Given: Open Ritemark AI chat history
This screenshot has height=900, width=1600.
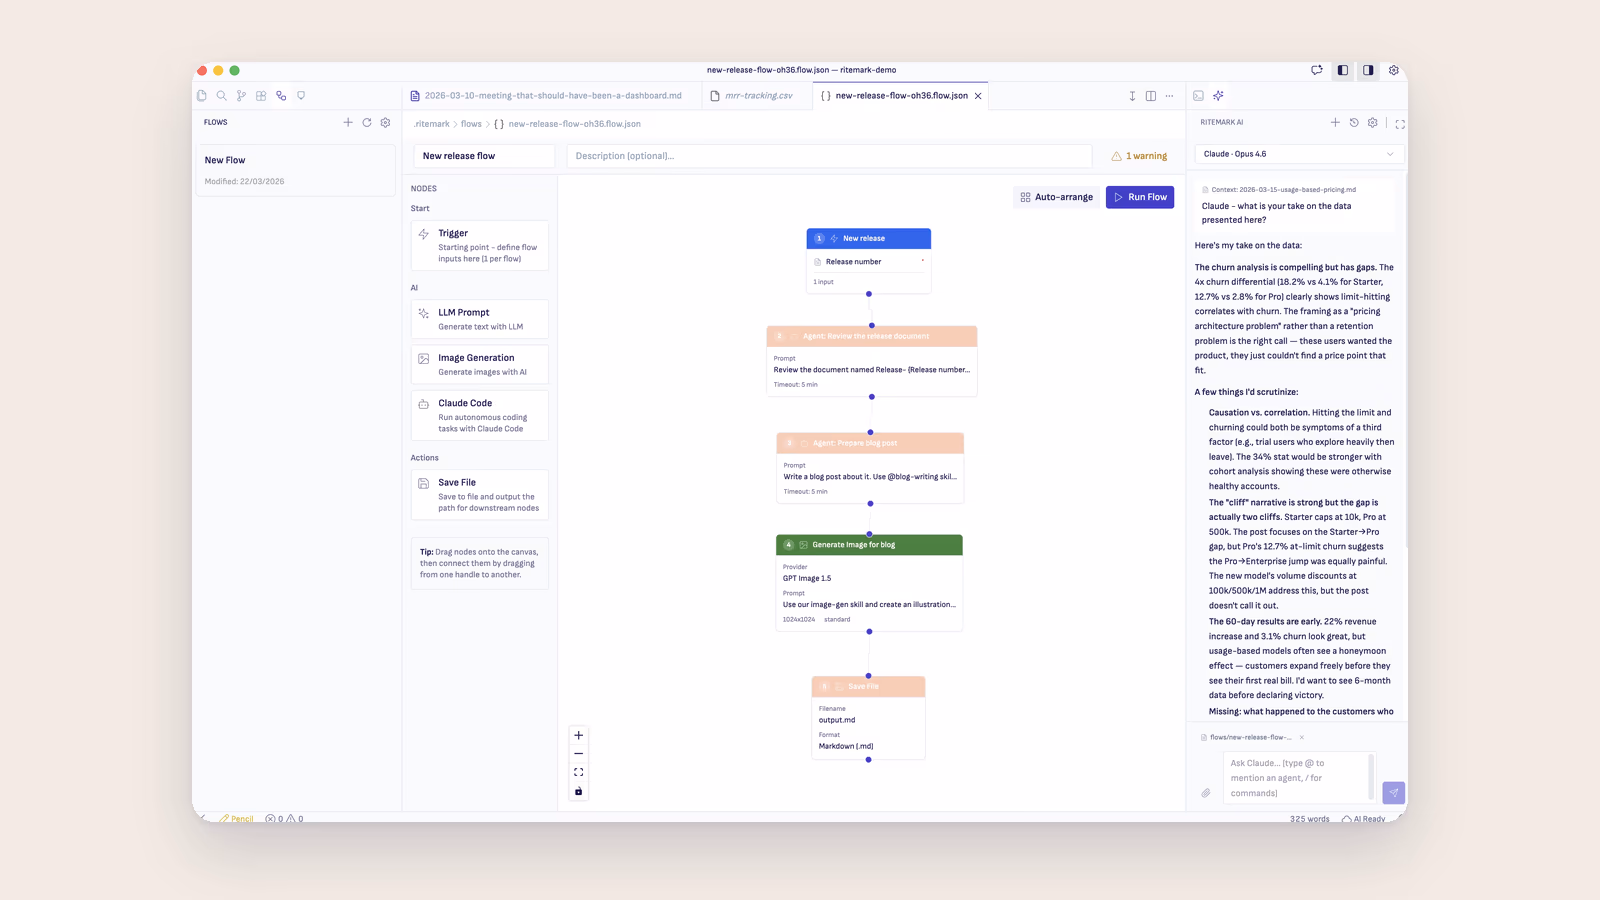Looking at the screenshot, I should coord(1354,122).
